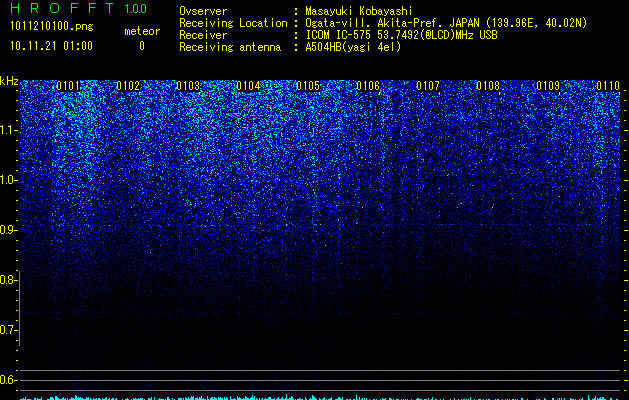Click the 0105 time marker

[308, 86]
